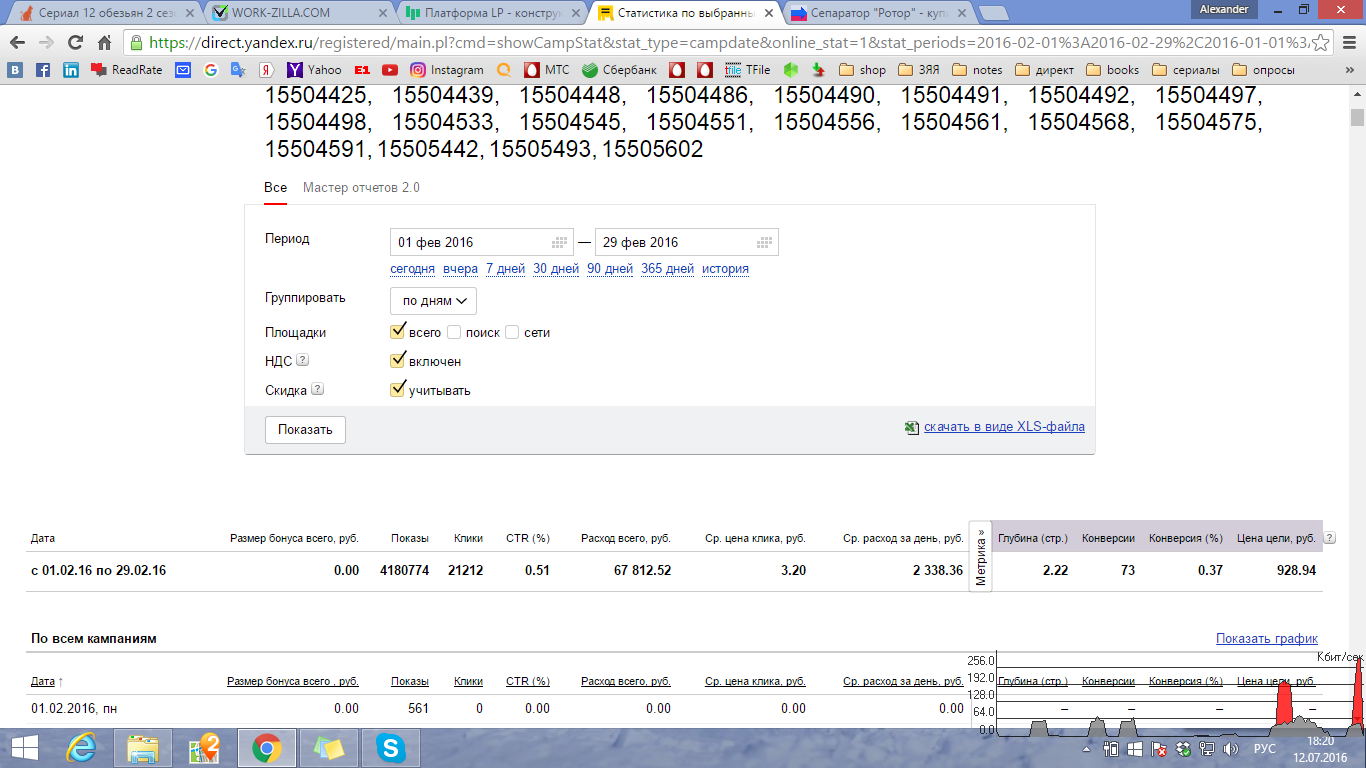Switch the РУС keyboard language indicator
The height and width of the screenshot is (768, 1366).
(x=1265, y=748)
